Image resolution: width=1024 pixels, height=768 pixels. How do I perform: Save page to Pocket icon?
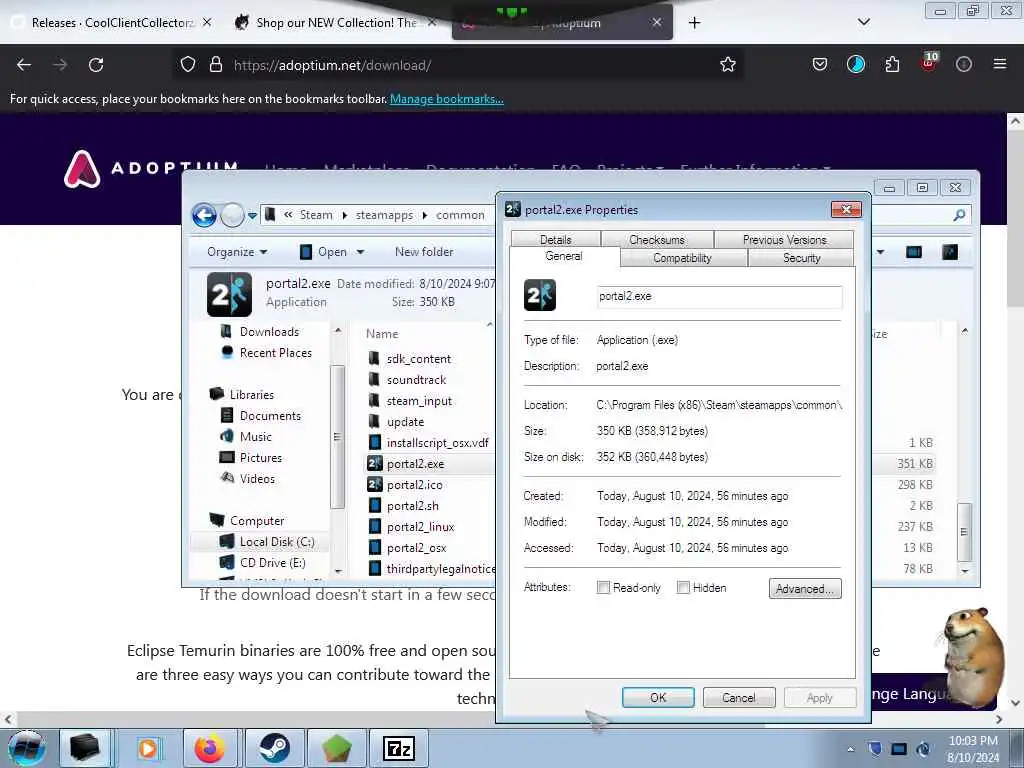pos(820,65)
